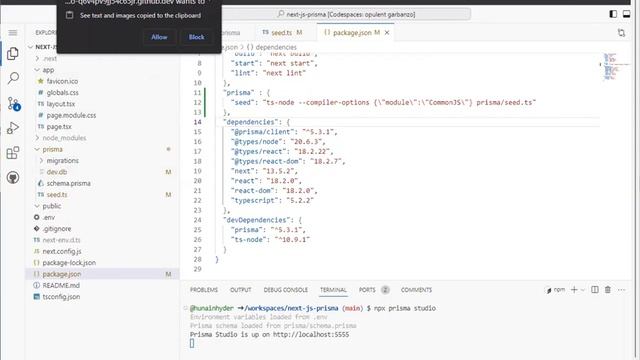
Task: Open the Search view icon
Action: click(13, 78)
